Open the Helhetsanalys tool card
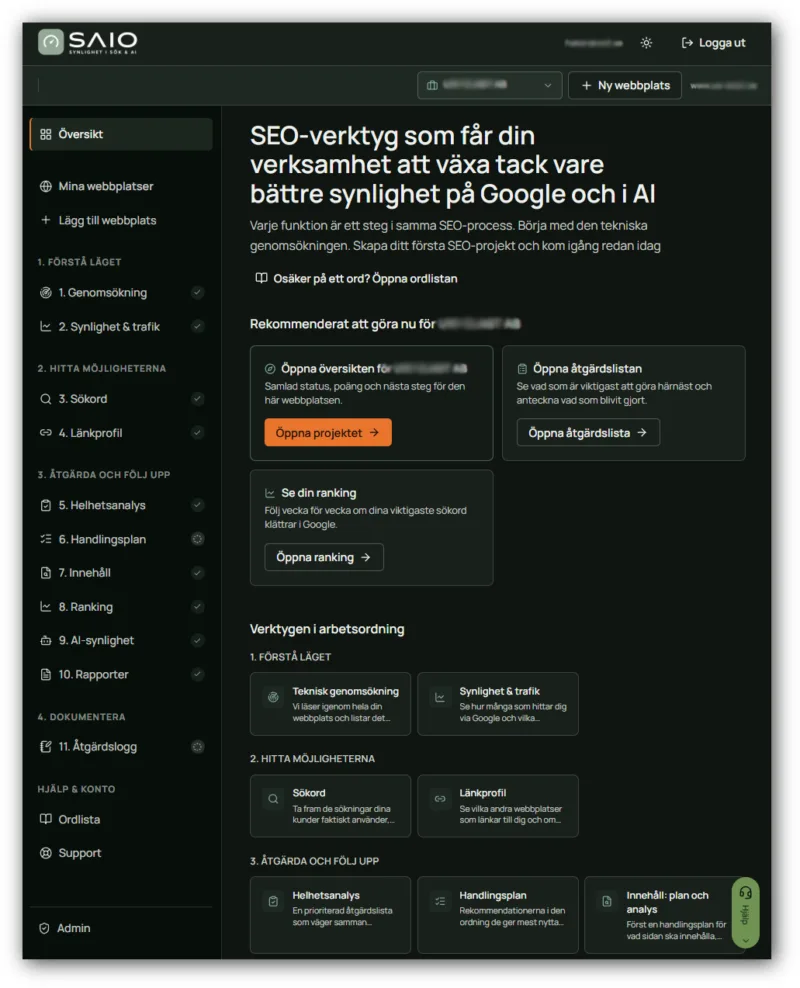Viewport: 800px width, 988px height. 330,915
